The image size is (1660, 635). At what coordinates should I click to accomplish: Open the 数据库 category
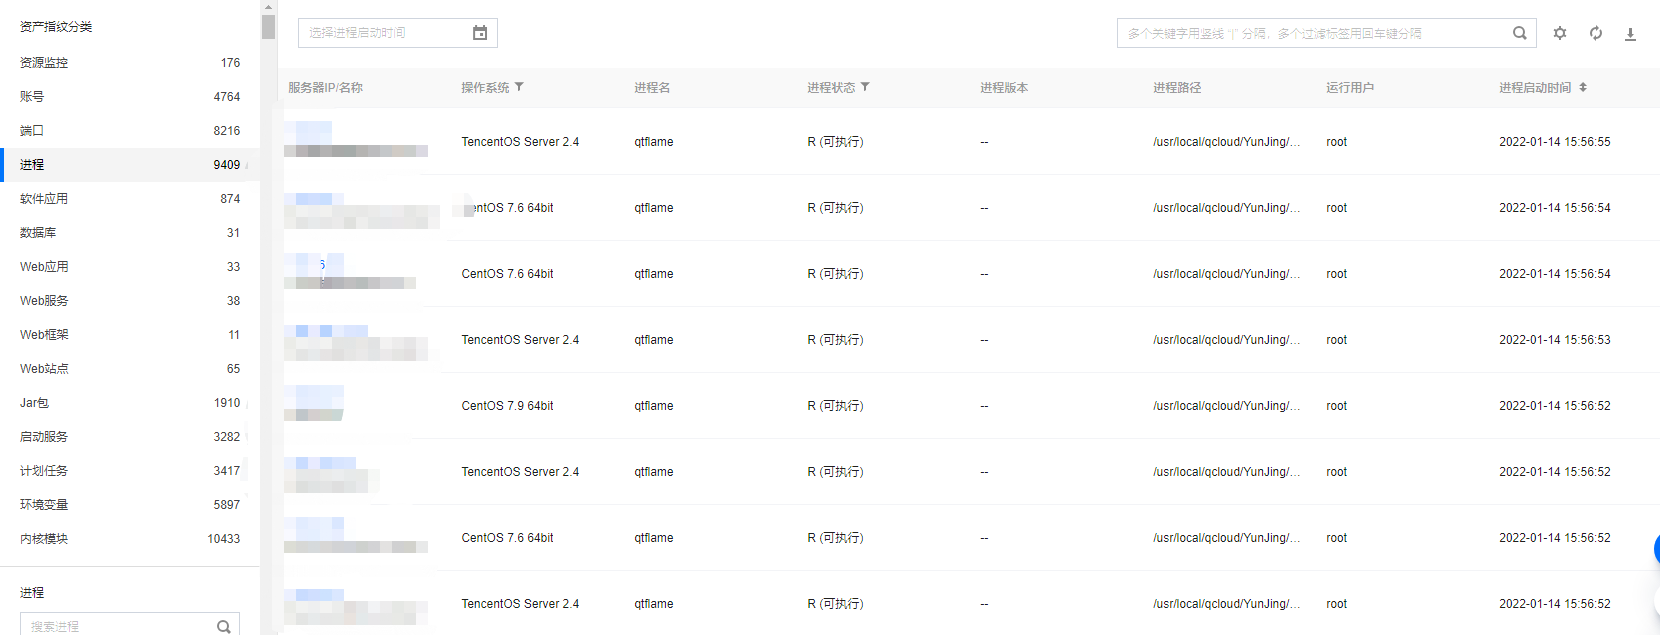pyautogui.click(x=38, y=233)
